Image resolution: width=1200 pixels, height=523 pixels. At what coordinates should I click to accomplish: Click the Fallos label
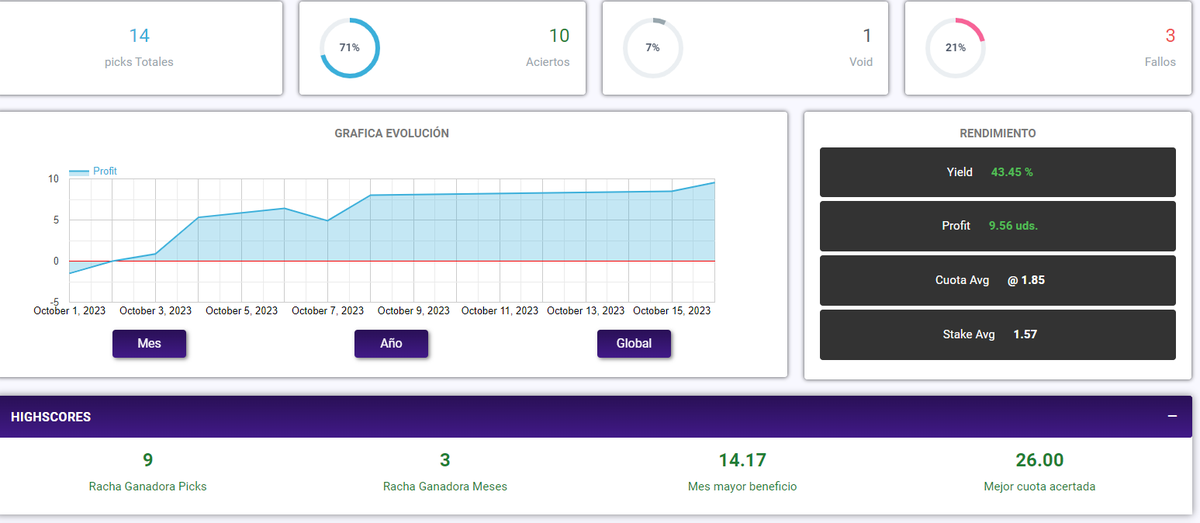coord(1160,62)
